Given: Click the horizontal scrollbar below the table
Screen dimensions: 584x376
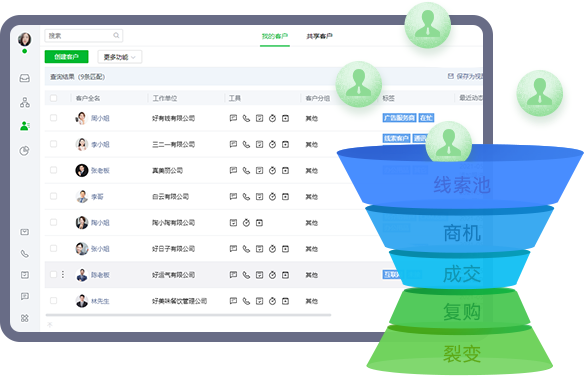Looking at the screenshot, I should (188, 315).
